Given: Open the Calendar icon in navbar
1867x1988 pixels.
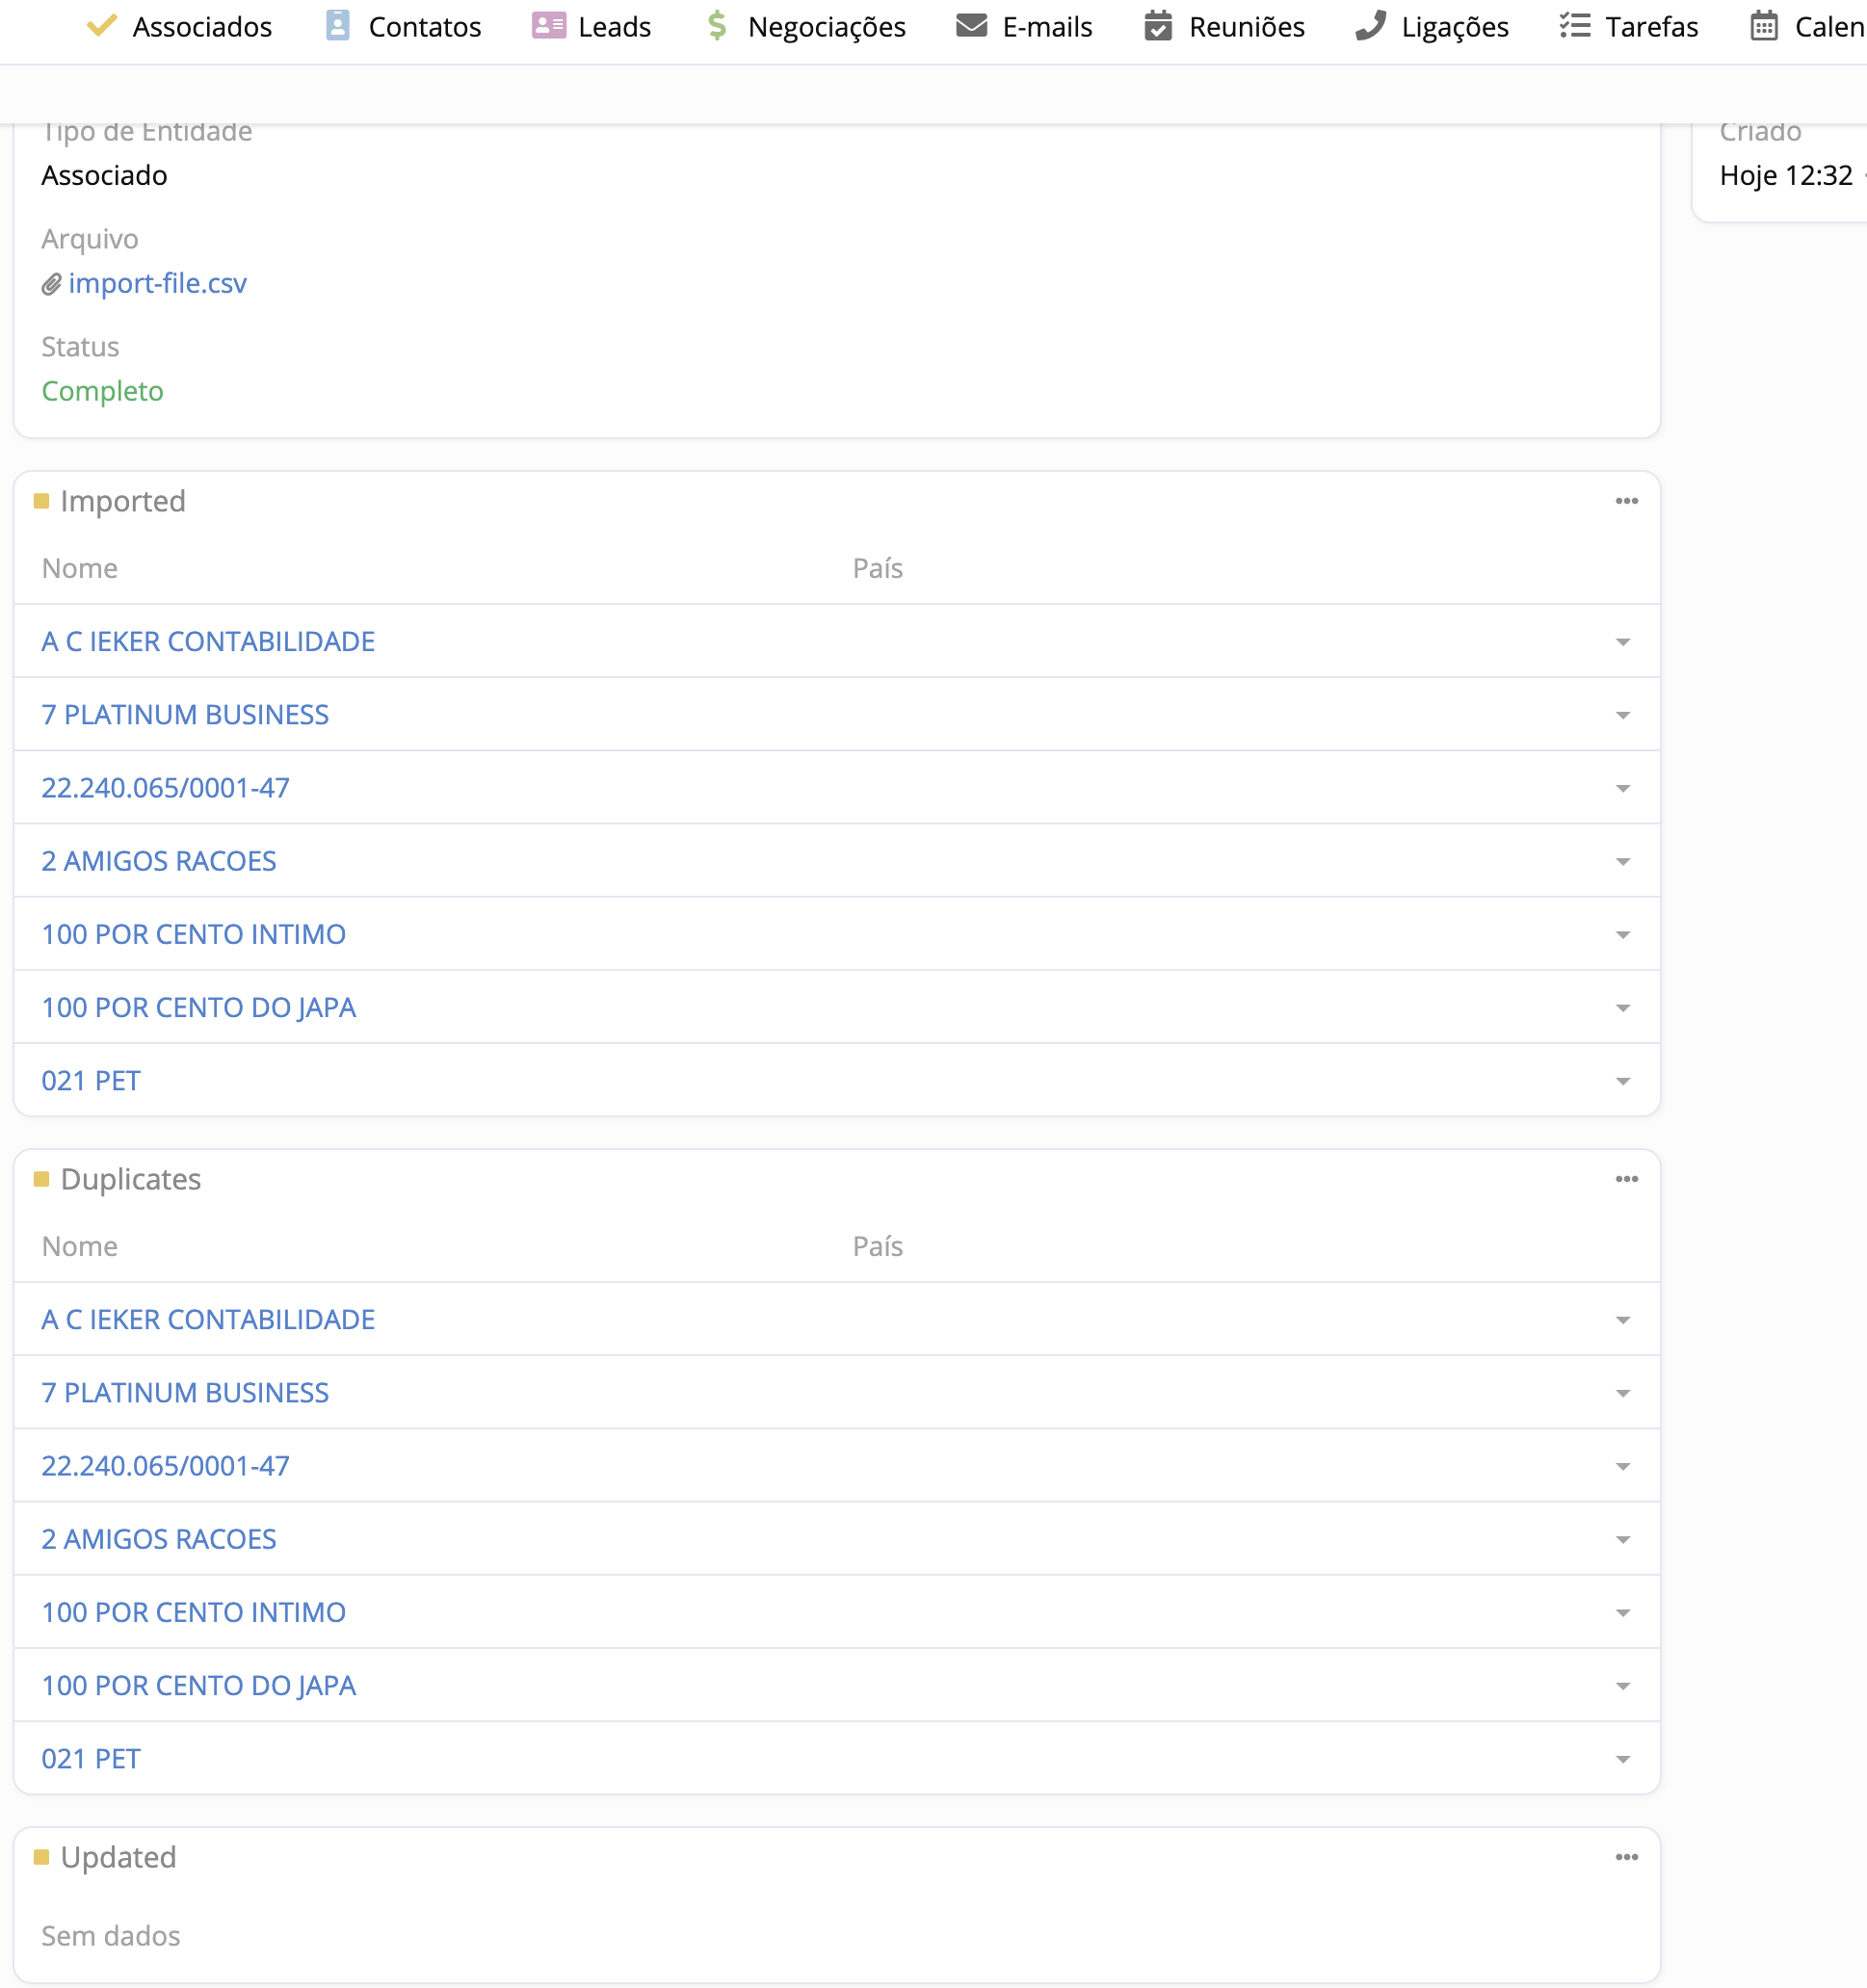Looking at the screenshot, I should coord(1764,26).
